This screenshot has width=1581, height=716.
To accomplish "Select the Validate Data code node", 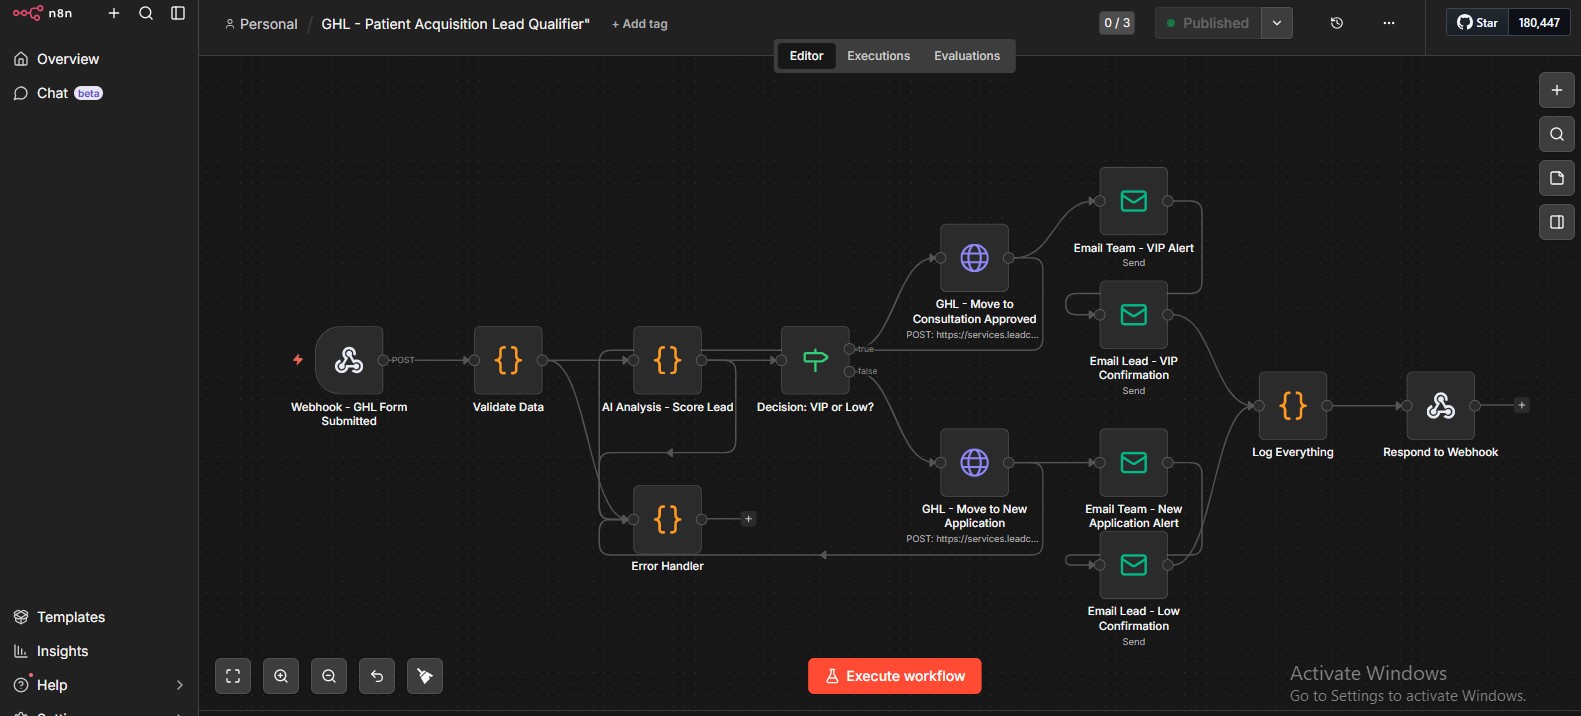I will point(508,360).
